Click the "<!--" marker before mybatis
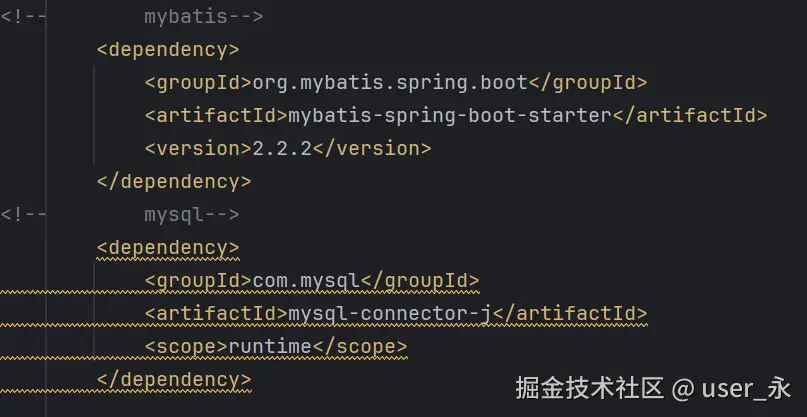This screenshot has width=807, height=417. tap(22, 17)
